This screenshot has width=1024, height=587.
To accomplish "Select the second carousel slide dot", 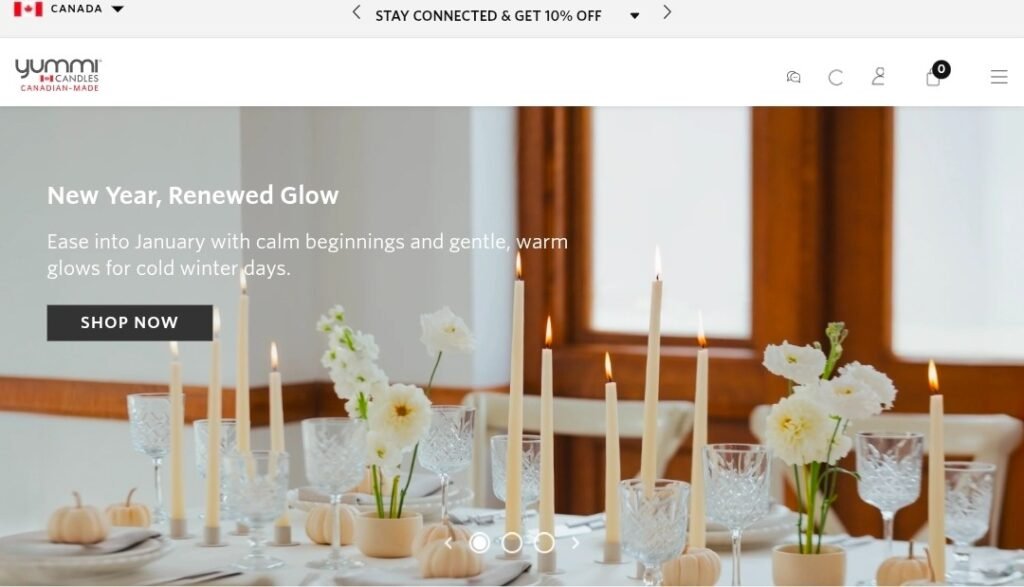I will (512, 543).
